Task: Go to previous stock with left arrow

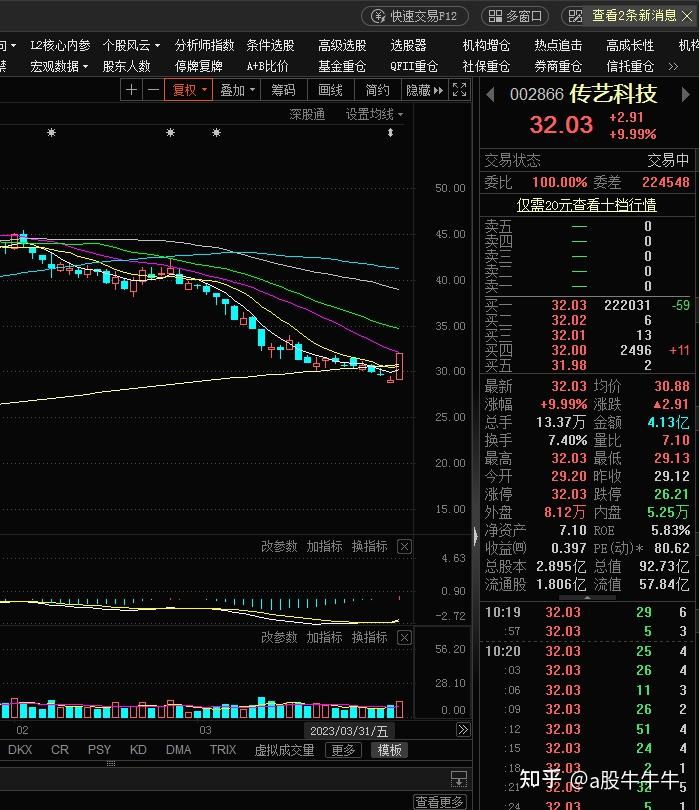Action: pyautogui.click(x=490, y=94)
